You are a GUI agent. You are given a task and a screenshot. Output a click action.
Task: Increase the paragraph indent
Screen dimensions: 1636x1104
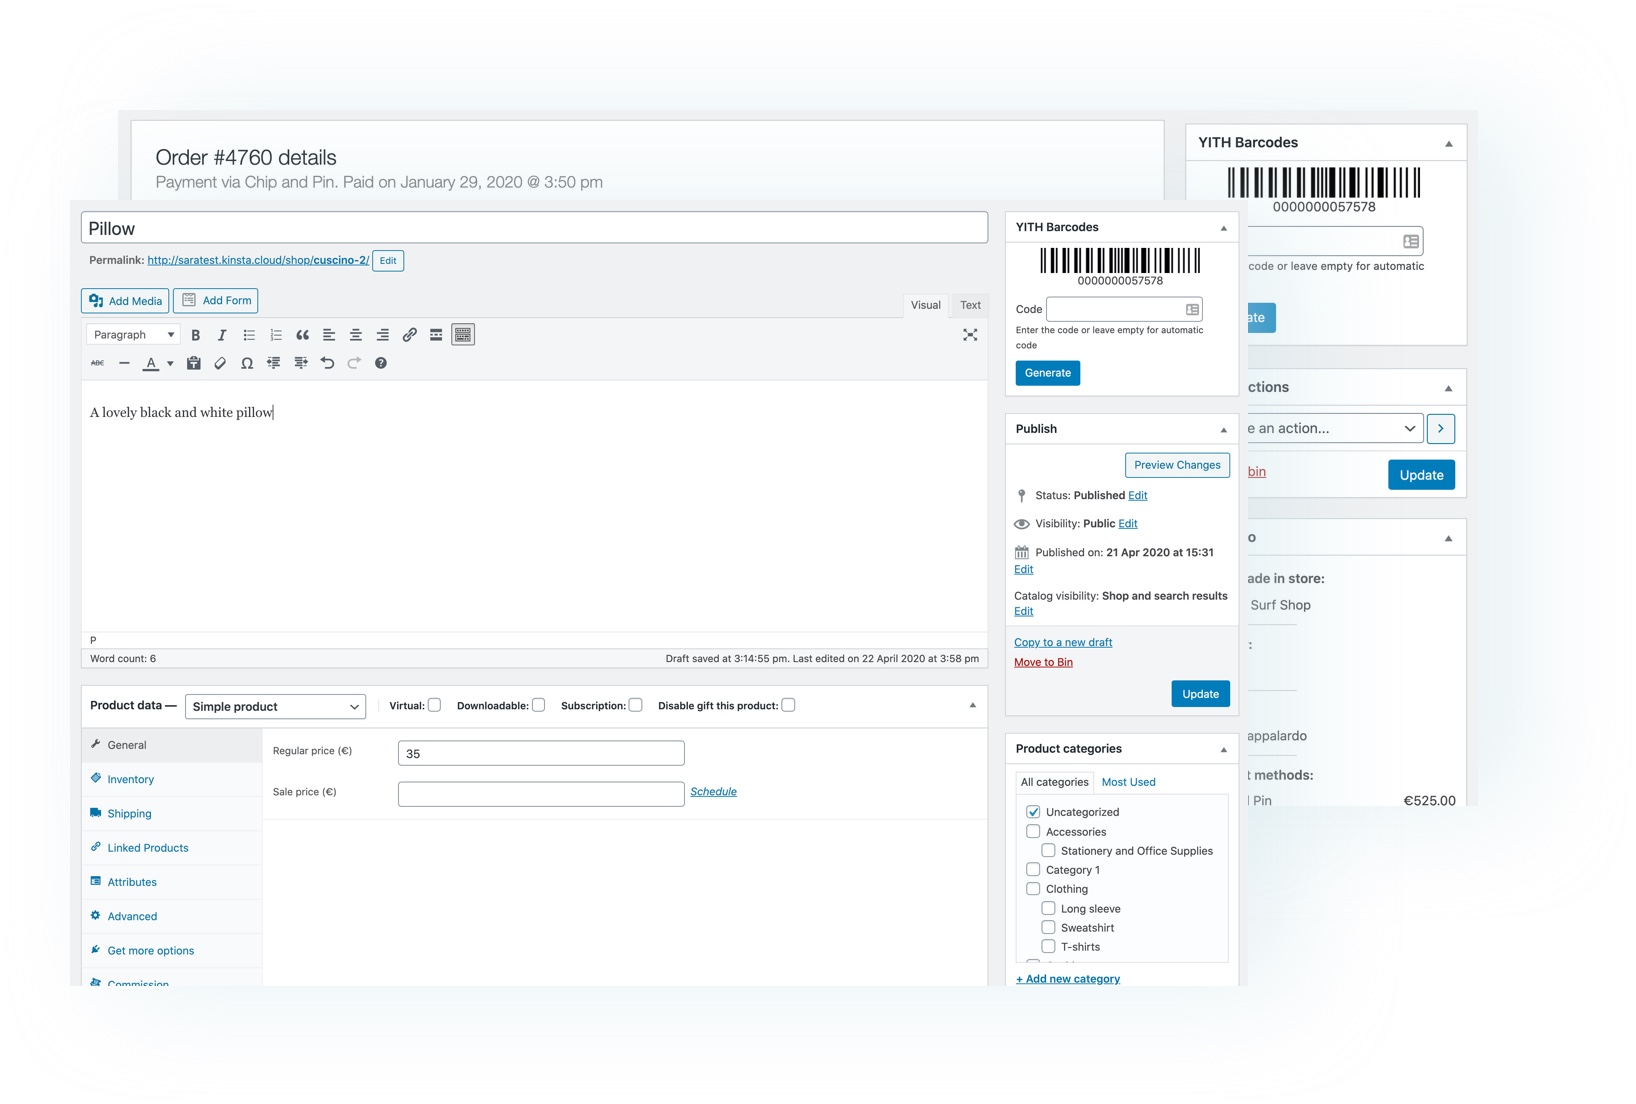[301, 363]
